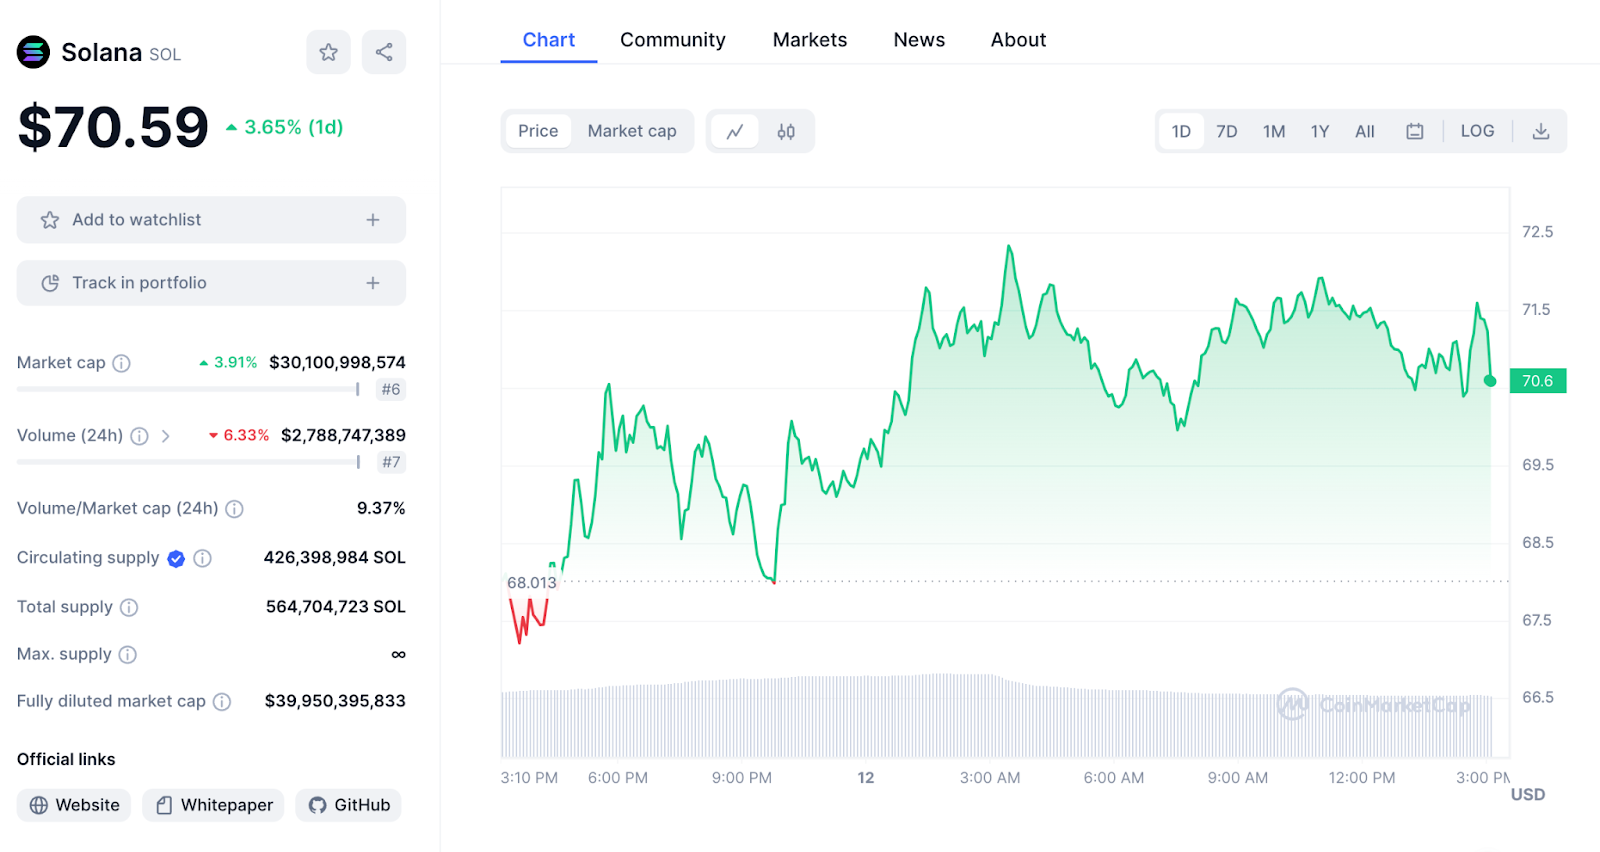Screen dimensions: 1600x852
Task: Switch to line chart view
Action: [x=735, y=132]
